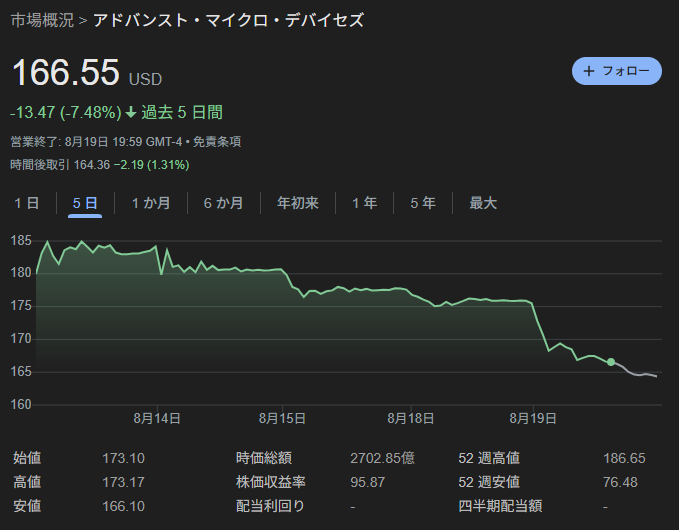Click the 高値 value 173.17
The height and width of the screenshot is (530, 679).
(x=123, y=482)
